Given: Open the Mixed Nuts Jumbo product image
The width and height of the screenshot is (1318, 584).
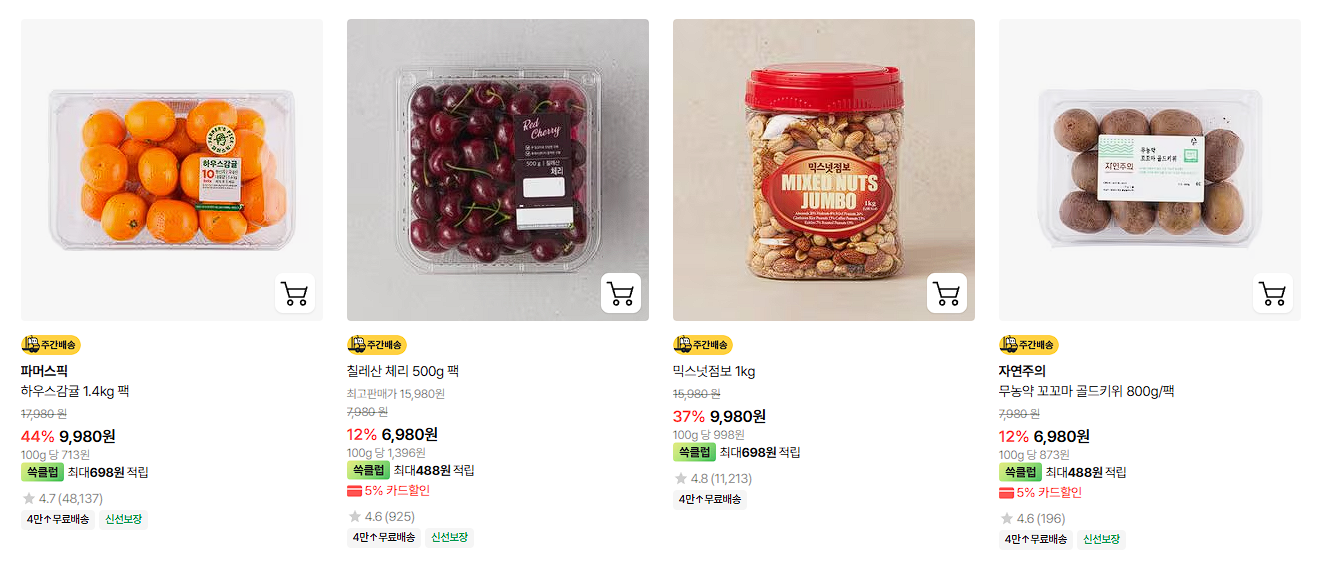Looking at the screenshot, I should [824, 170].
